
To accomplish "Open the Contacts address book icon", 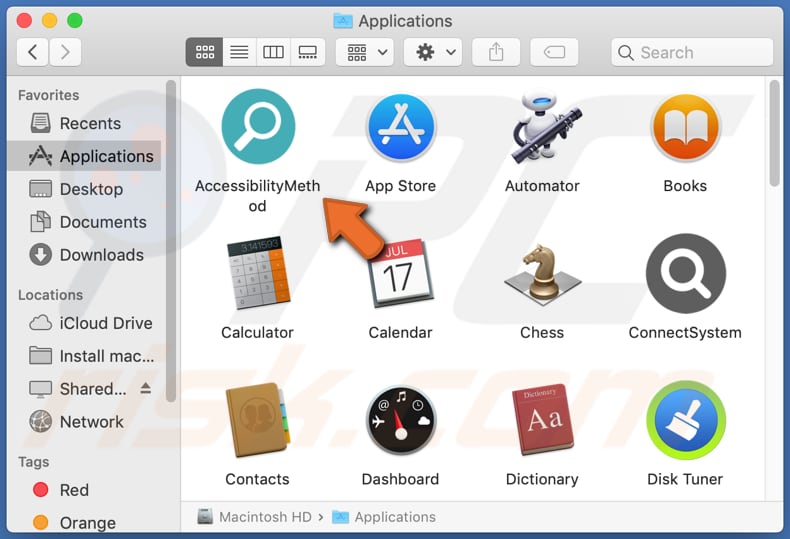I will [x=258, y=420].
